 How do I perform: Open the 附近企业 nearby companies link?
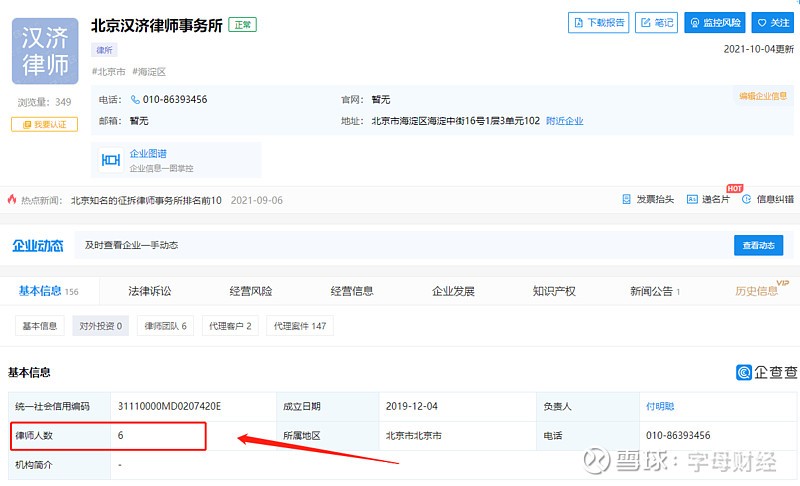coord(564,121)
